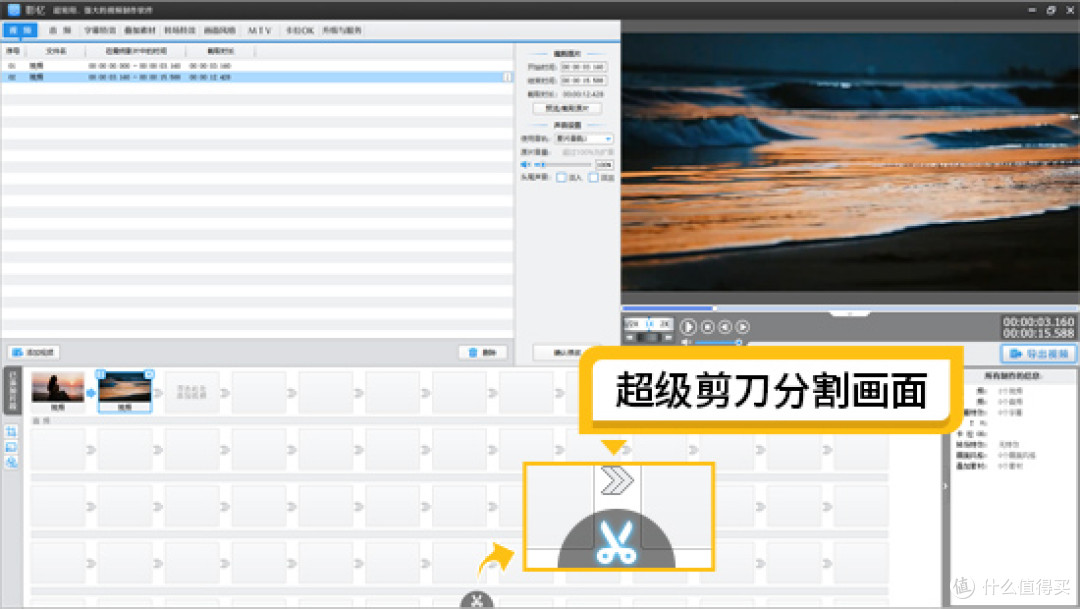This screenshot has height=609, width=1080.
Task: Select highlighted clip row 02 in list
Action: (257, 77)
